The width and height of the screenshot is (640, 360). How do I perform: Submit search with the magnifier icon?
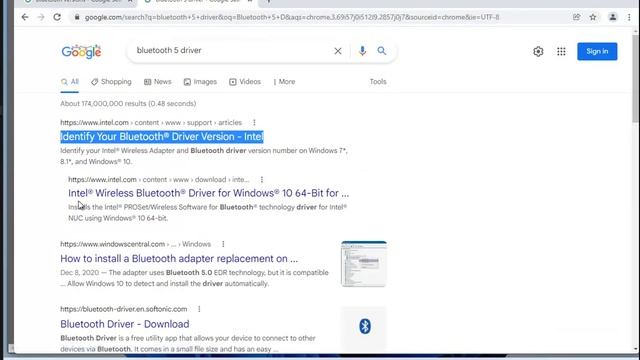(382, 51)
